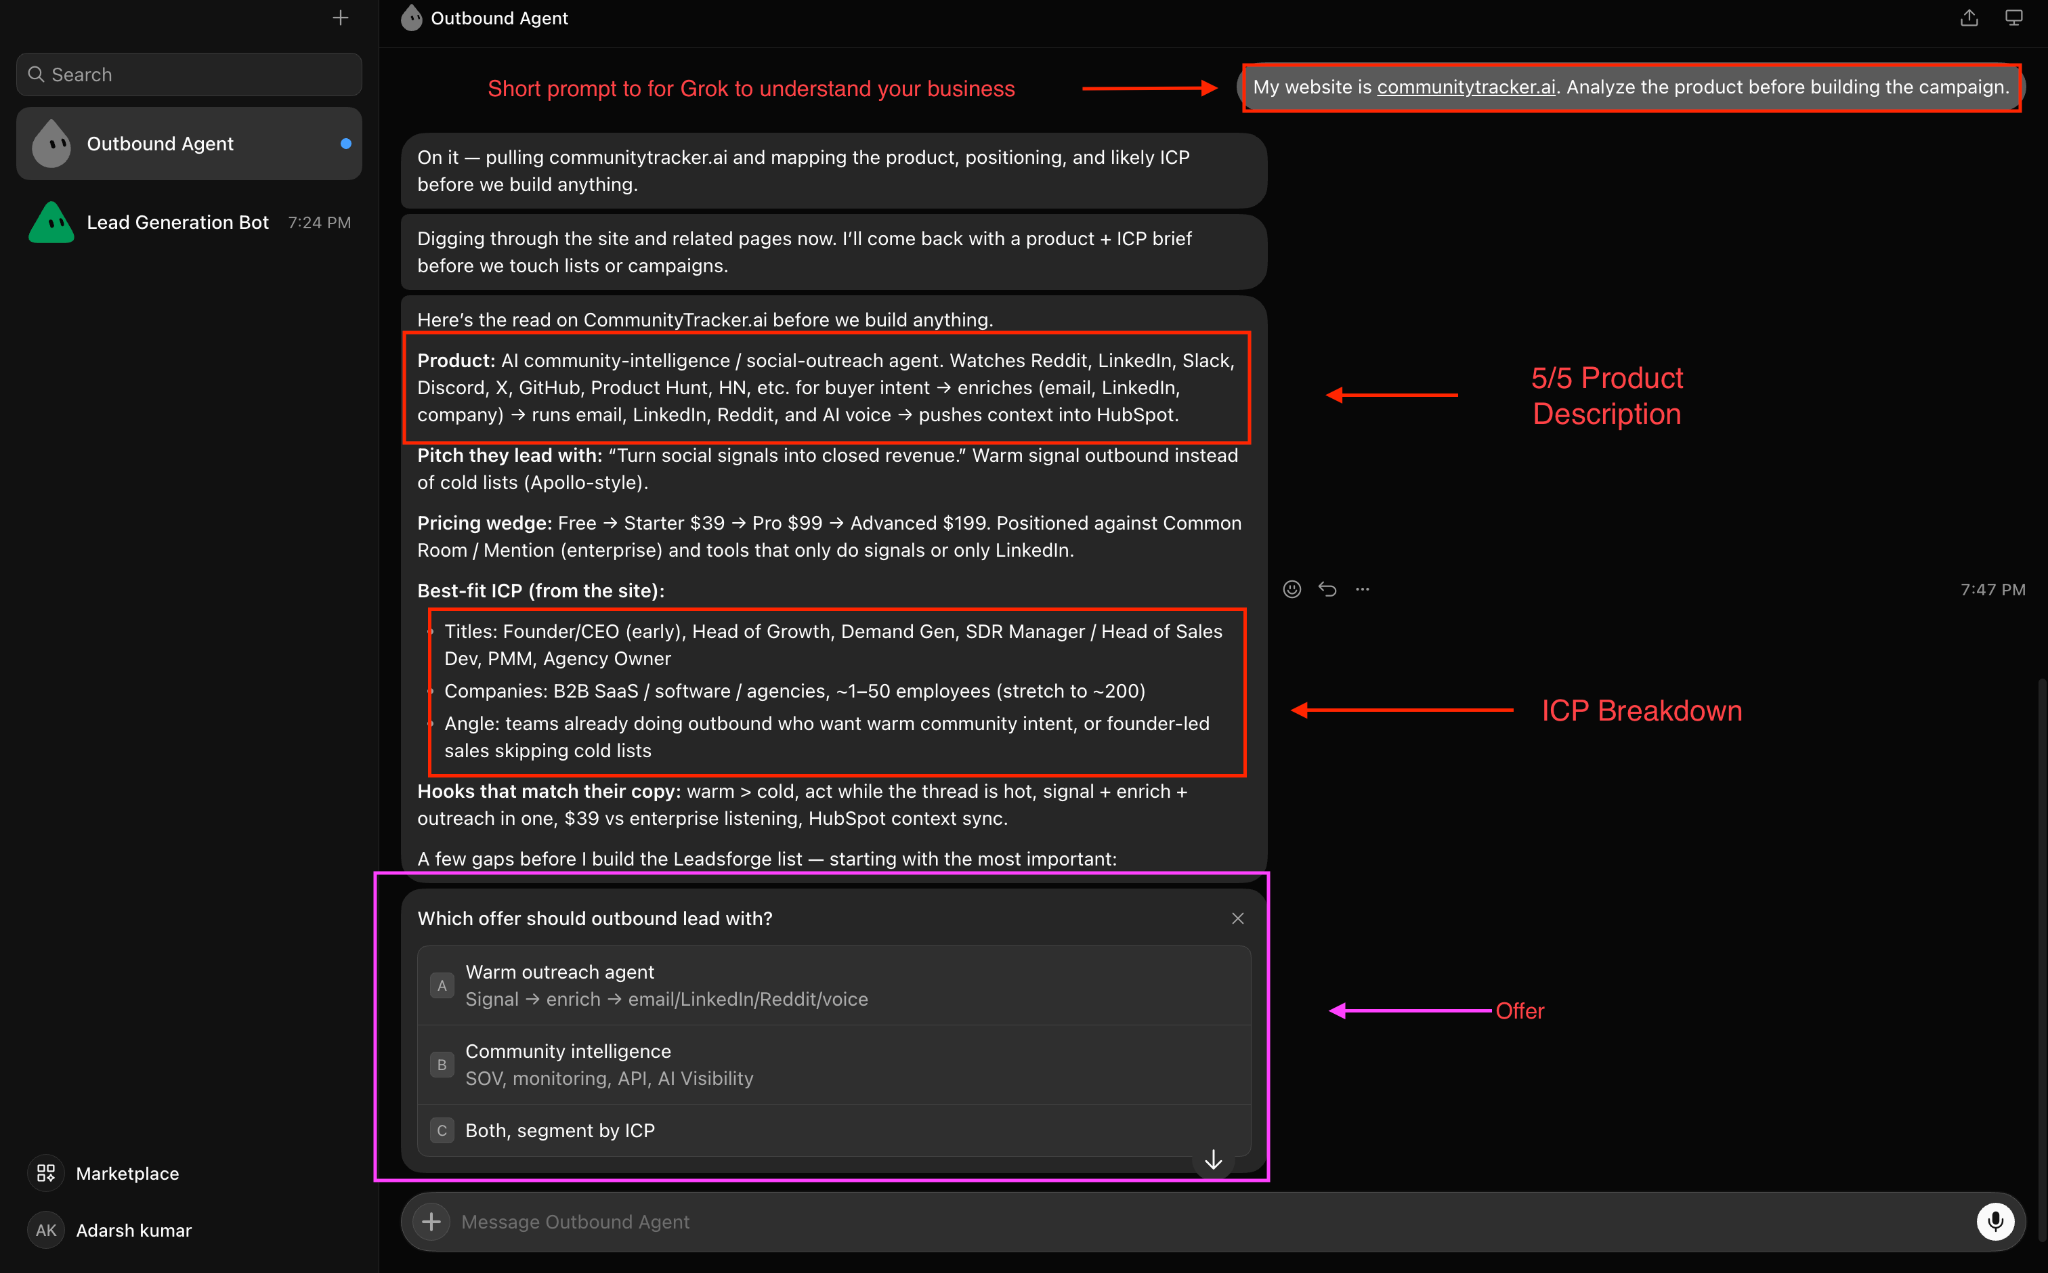Image resolution: width=2048 pixels, height=1273 pixels.
Task: Click the AK user avatar
Action: pos(46,1230)
